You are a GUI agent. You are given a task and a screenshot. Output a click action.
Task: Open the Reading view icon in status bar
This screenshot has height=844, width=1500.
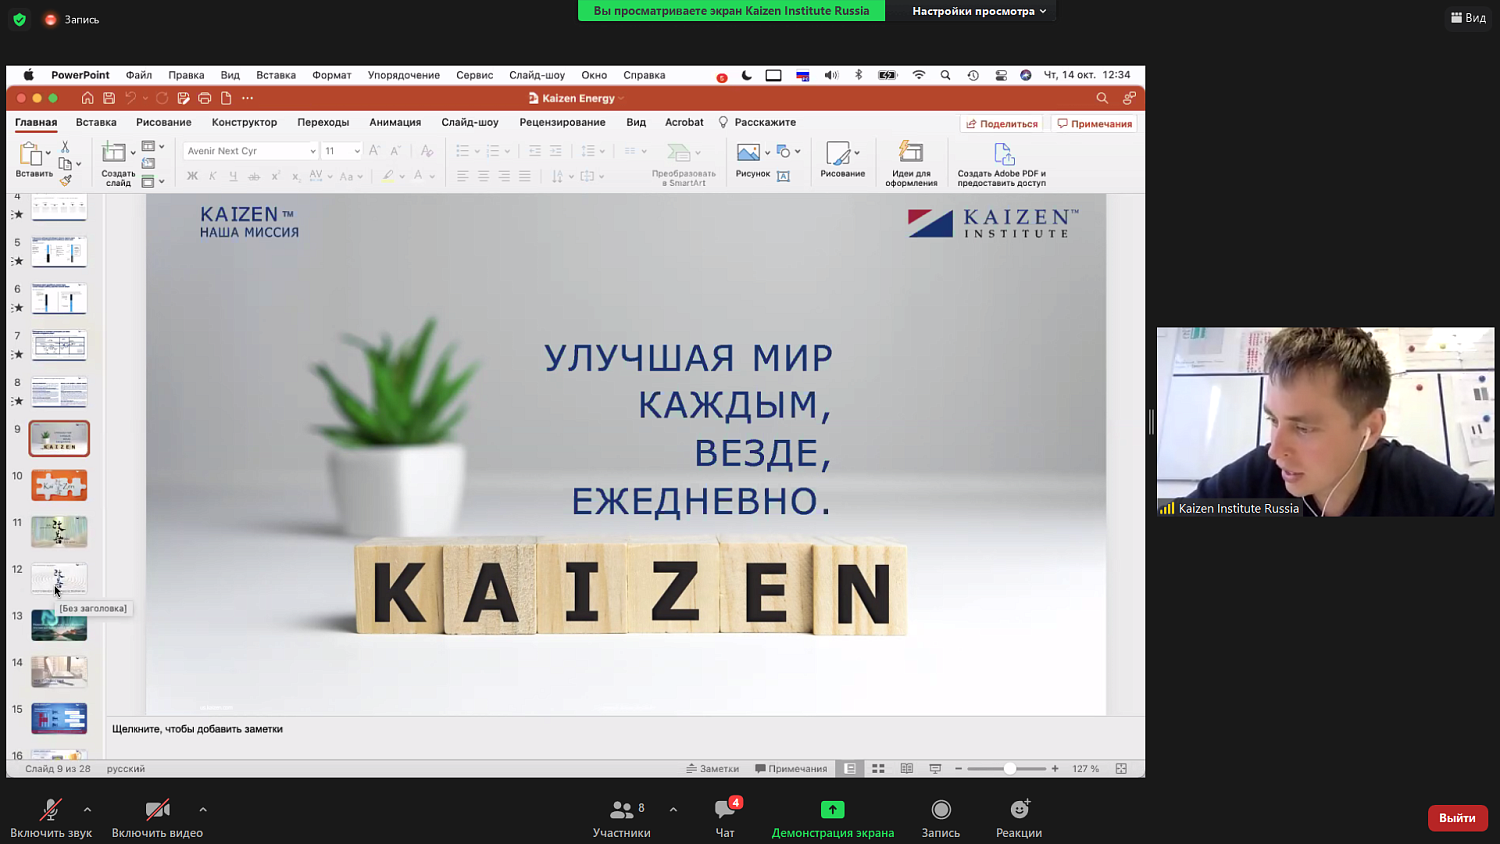coord(907,769)
